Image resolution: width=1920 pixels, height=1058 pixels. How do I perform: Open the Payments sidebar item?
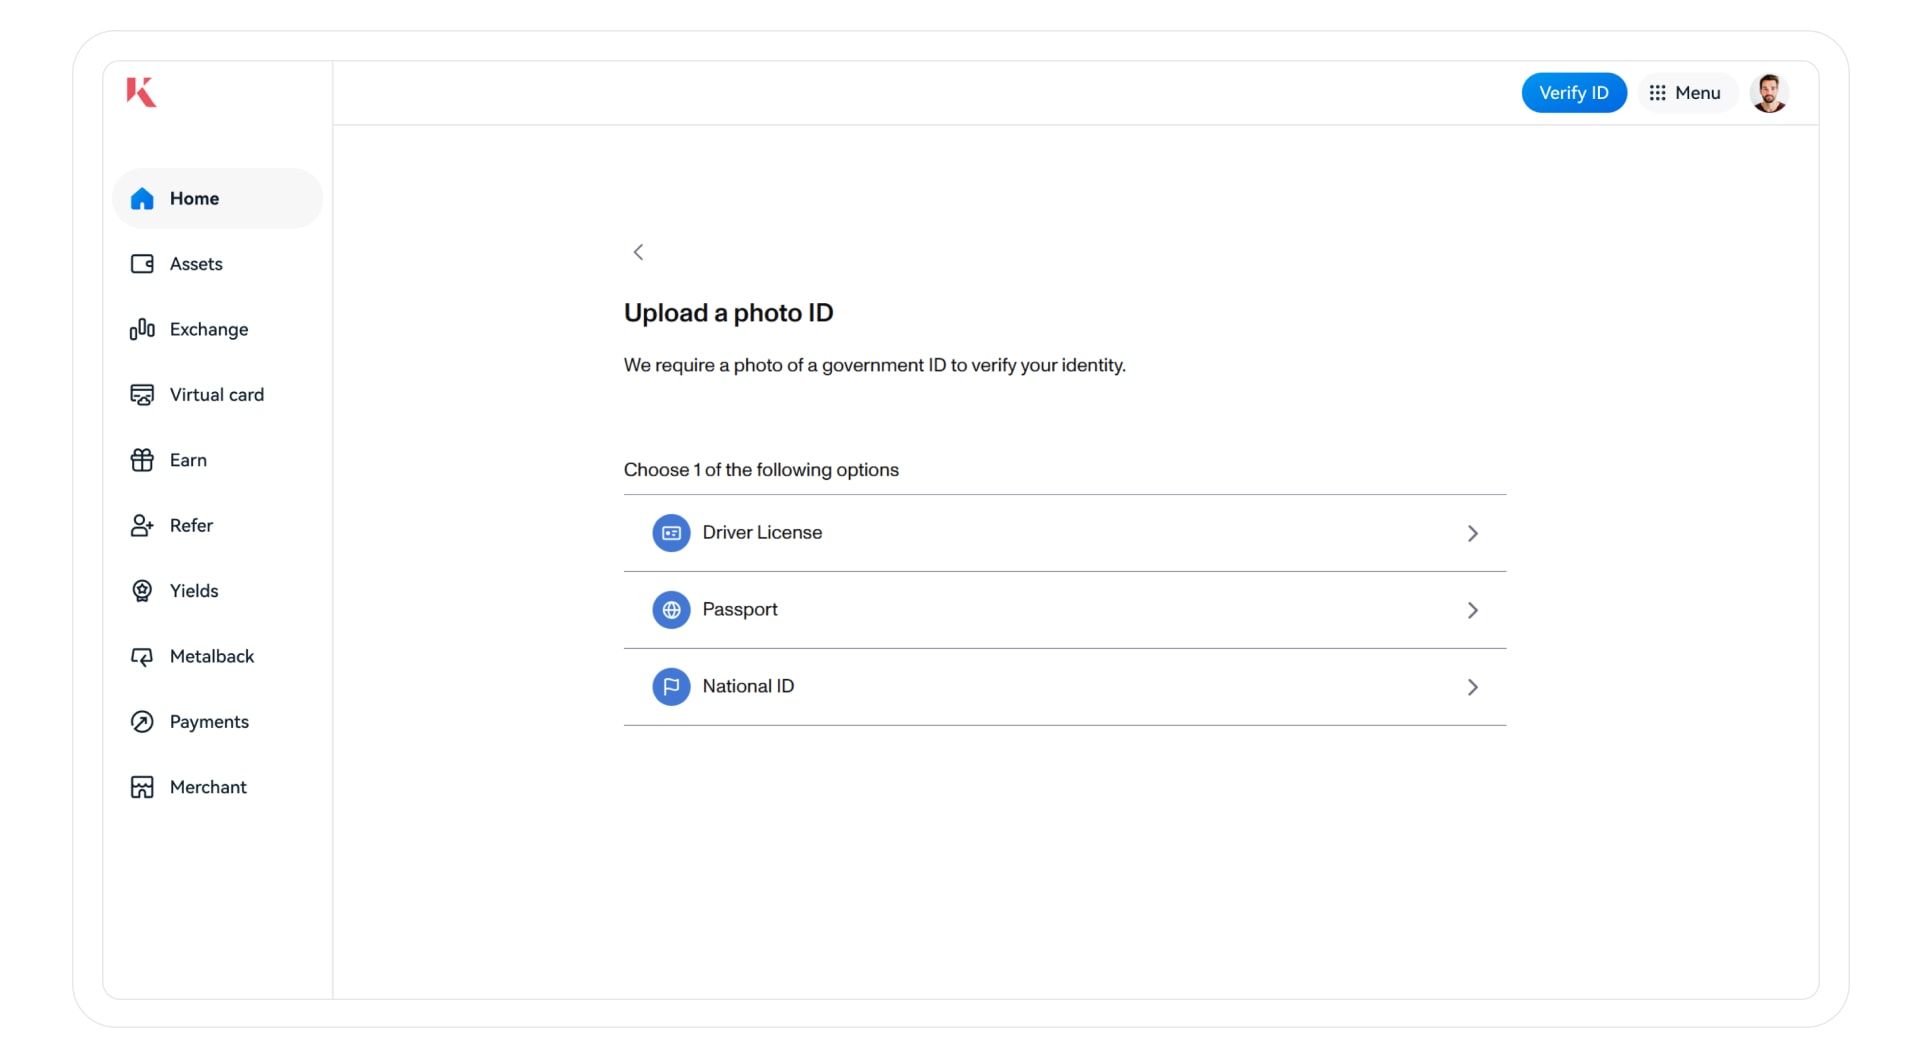pos(217,722)
